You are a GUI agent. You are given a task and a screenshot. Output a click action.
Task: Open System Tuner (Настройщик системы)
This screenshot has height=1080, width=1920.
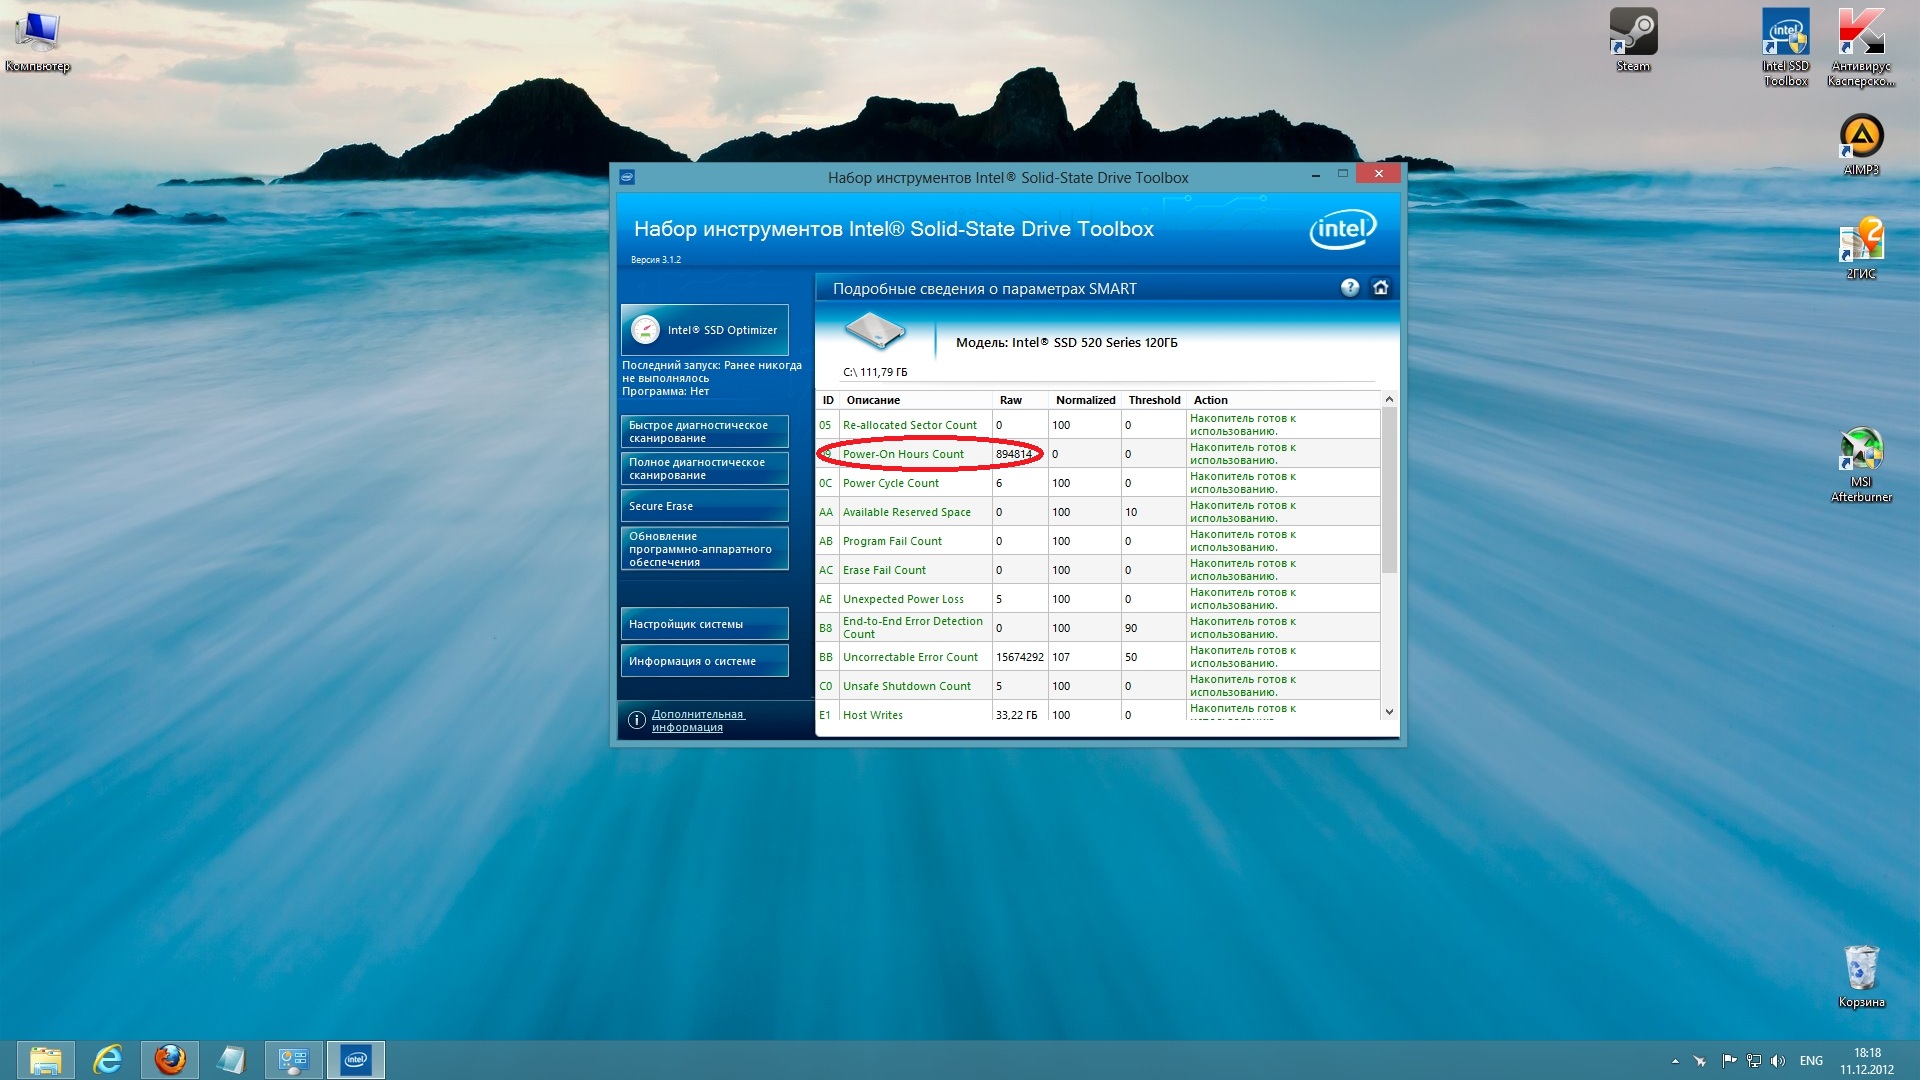(x=704, y=624)
